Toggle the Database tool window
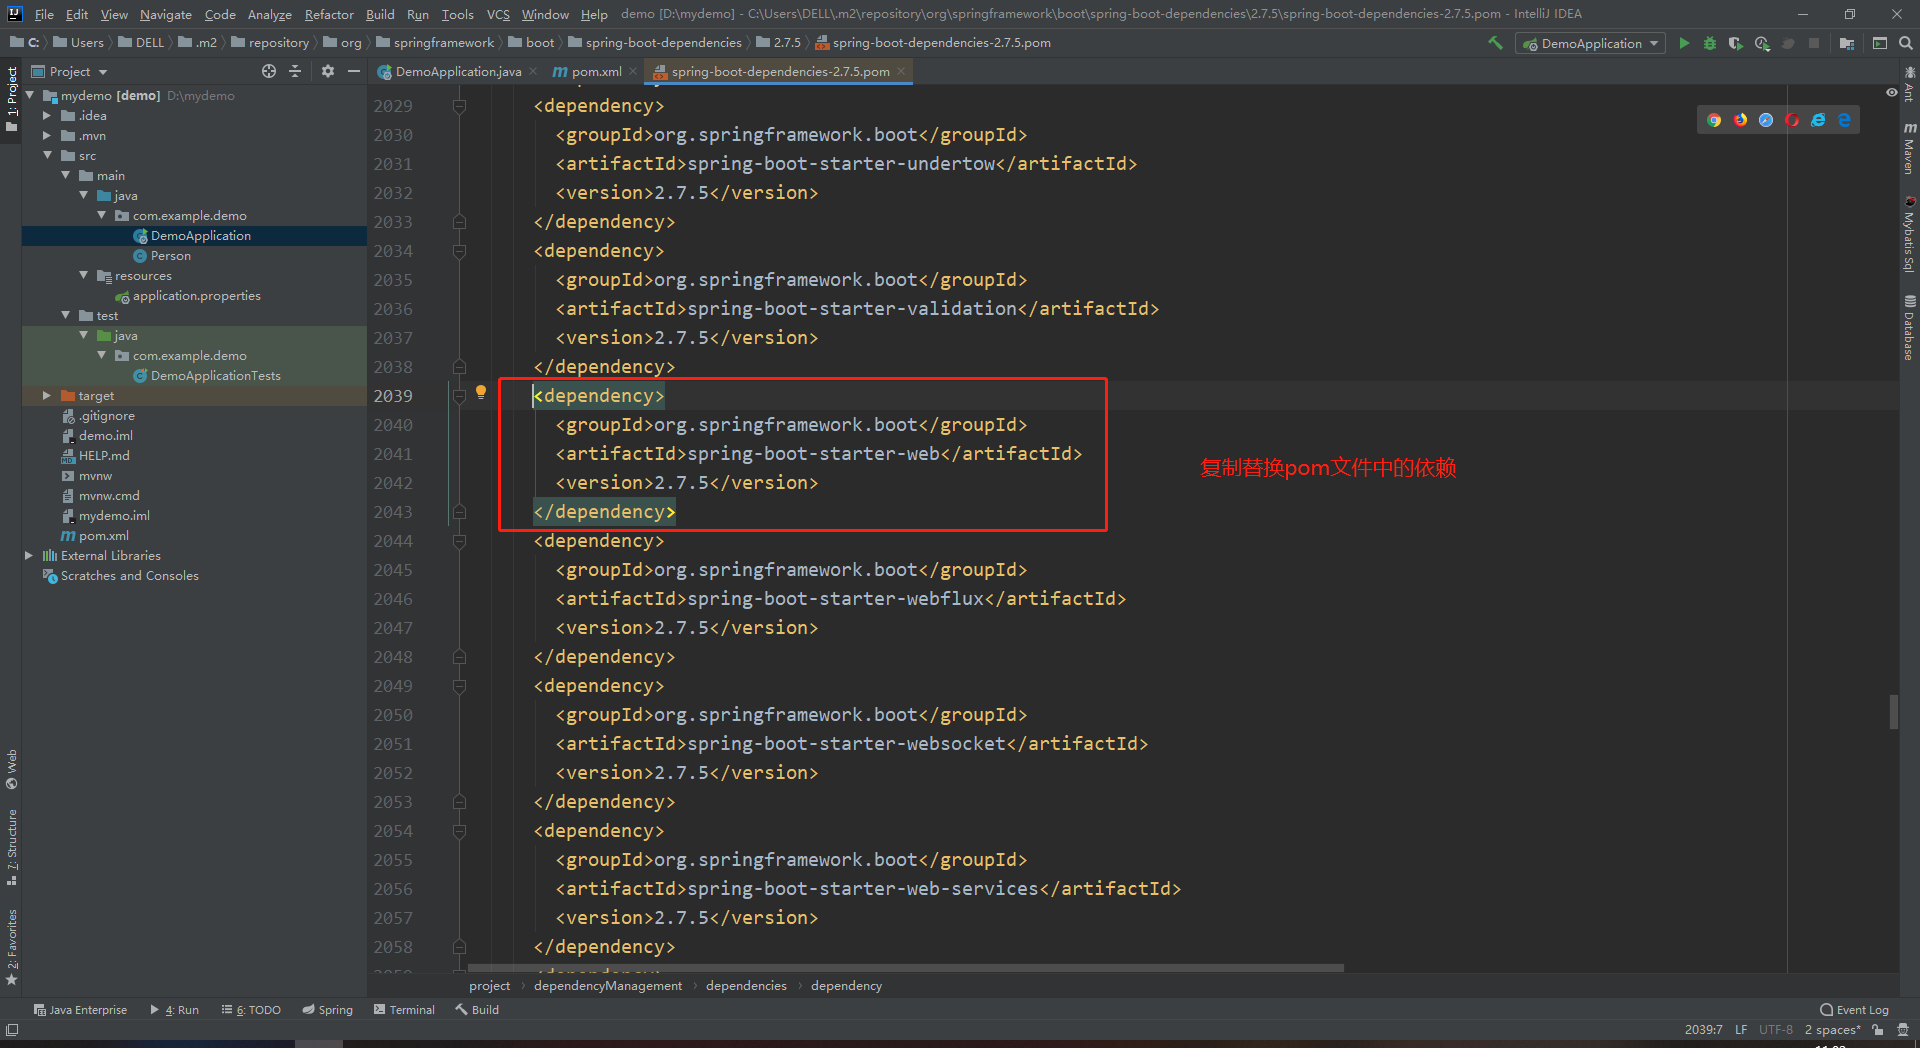This screenshot has height=1048, width=1920. [x=1909, y=328]
